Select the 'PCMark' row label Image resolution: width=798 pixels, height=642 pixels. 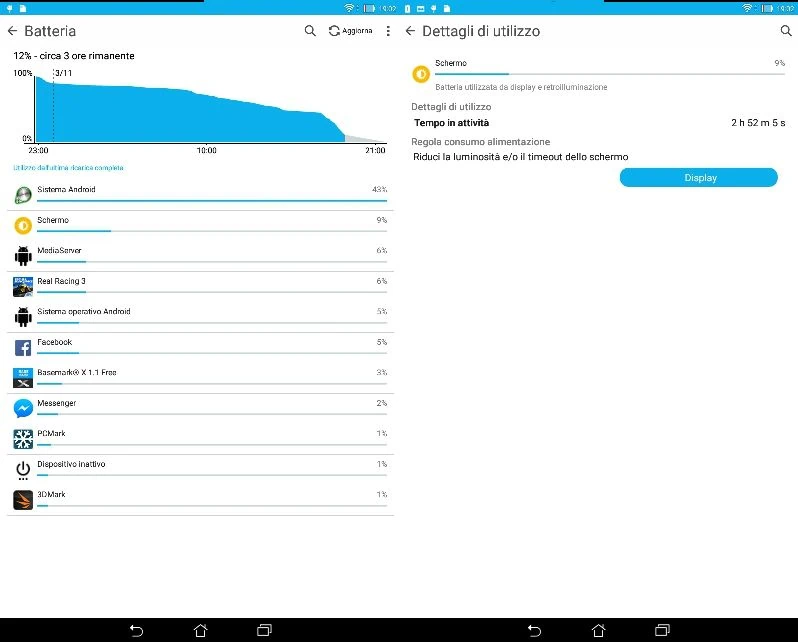(x=51, y=434)
